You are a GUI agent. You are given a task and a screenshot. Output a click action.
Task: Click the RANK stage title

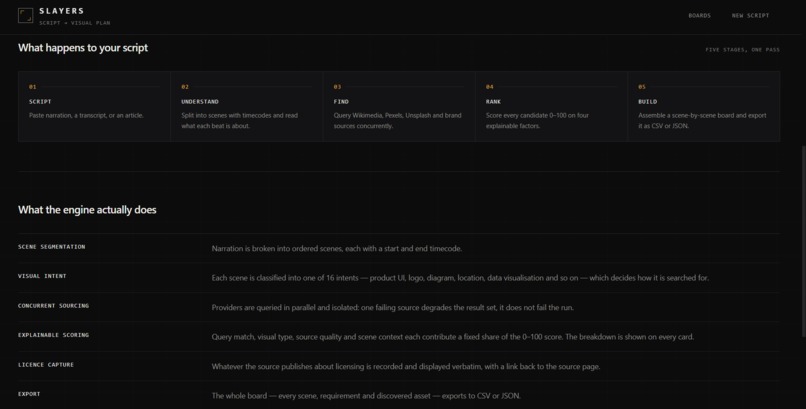tap(493, 102)
